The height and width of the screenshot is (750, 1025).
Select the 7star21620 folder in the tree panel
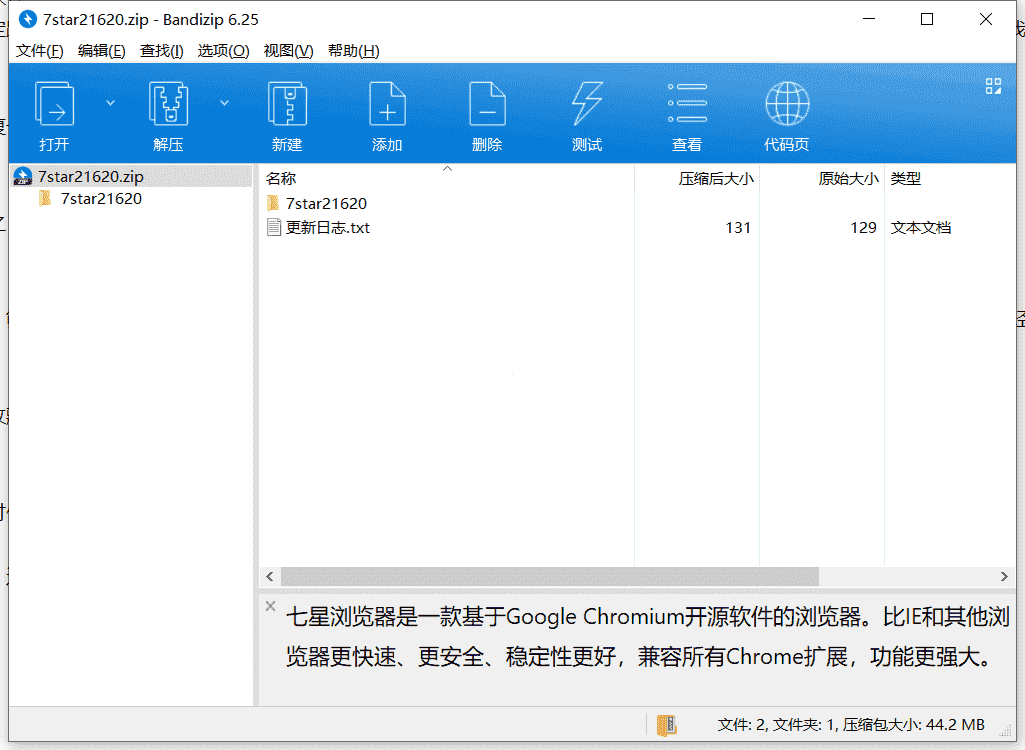coord(101,199)
